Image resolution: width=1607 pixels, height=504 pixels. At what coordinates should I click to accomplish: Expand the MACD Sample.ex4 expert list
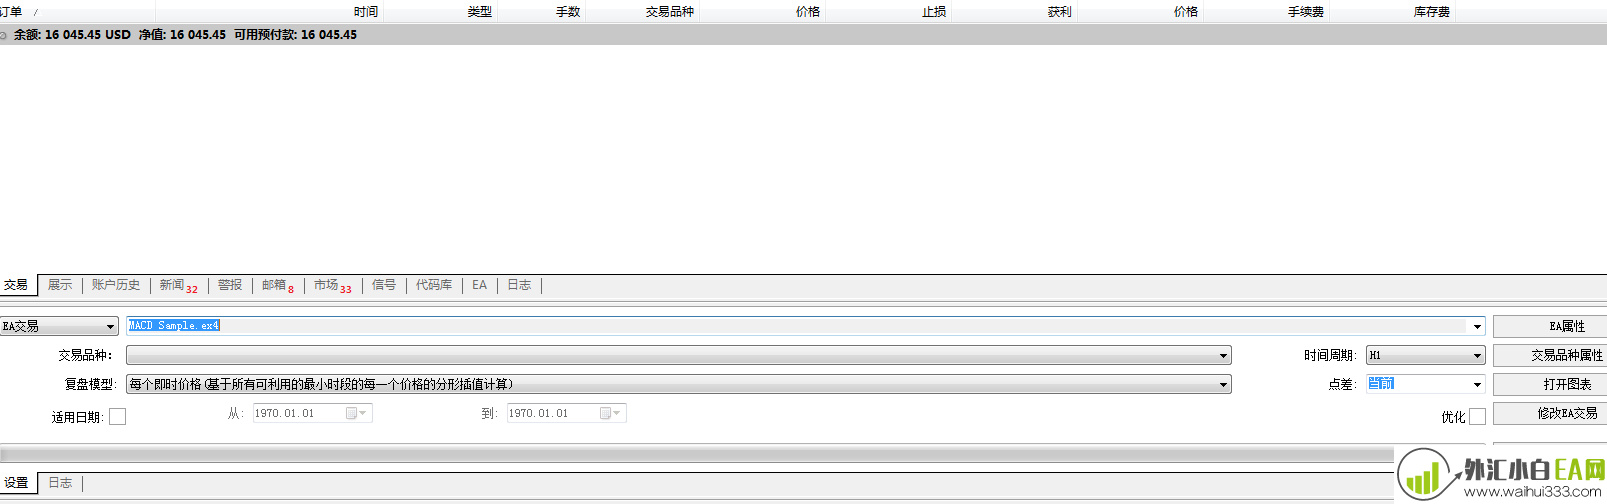pos(1477,327)
